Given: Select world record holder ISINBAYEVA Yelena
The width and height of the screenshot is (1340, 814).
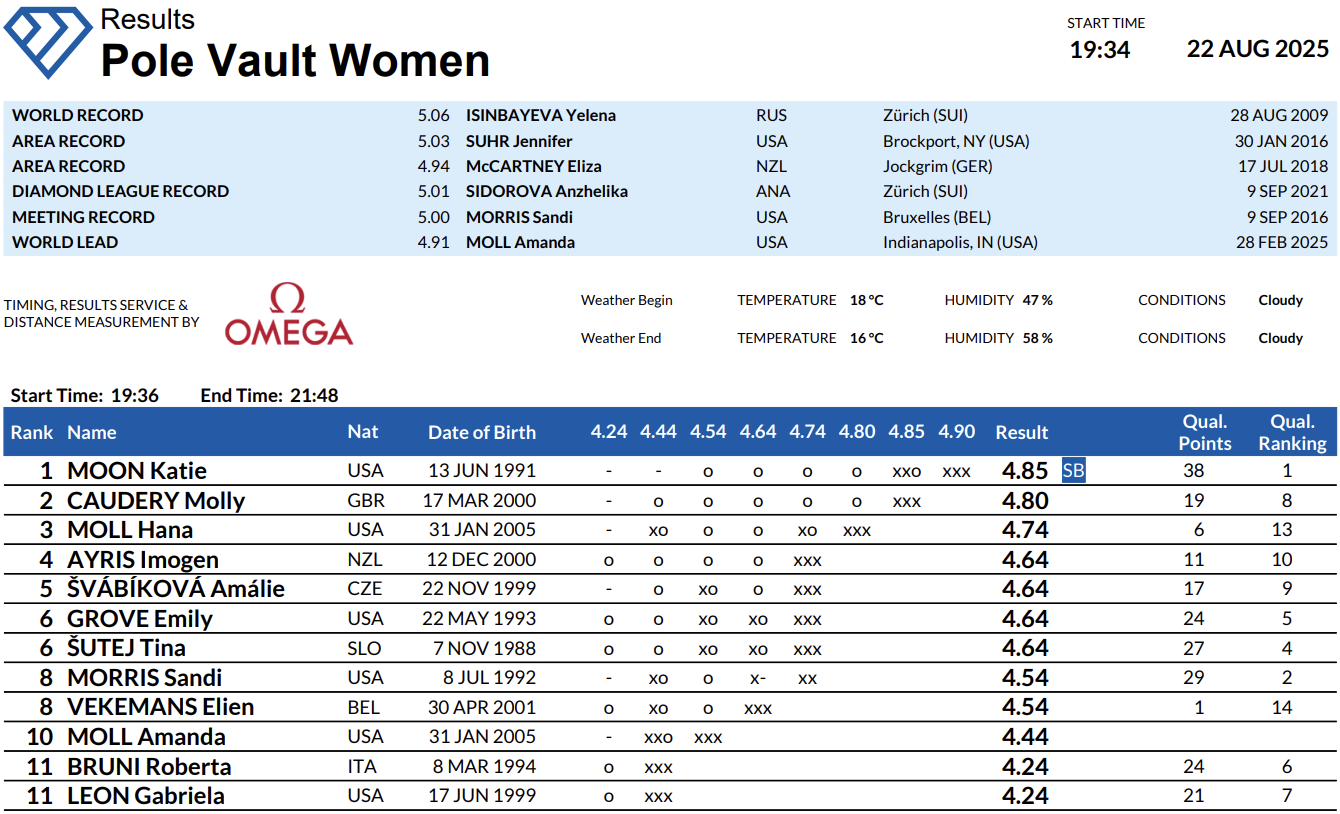Looking at the screenshot, I should [x=541, y=115].
